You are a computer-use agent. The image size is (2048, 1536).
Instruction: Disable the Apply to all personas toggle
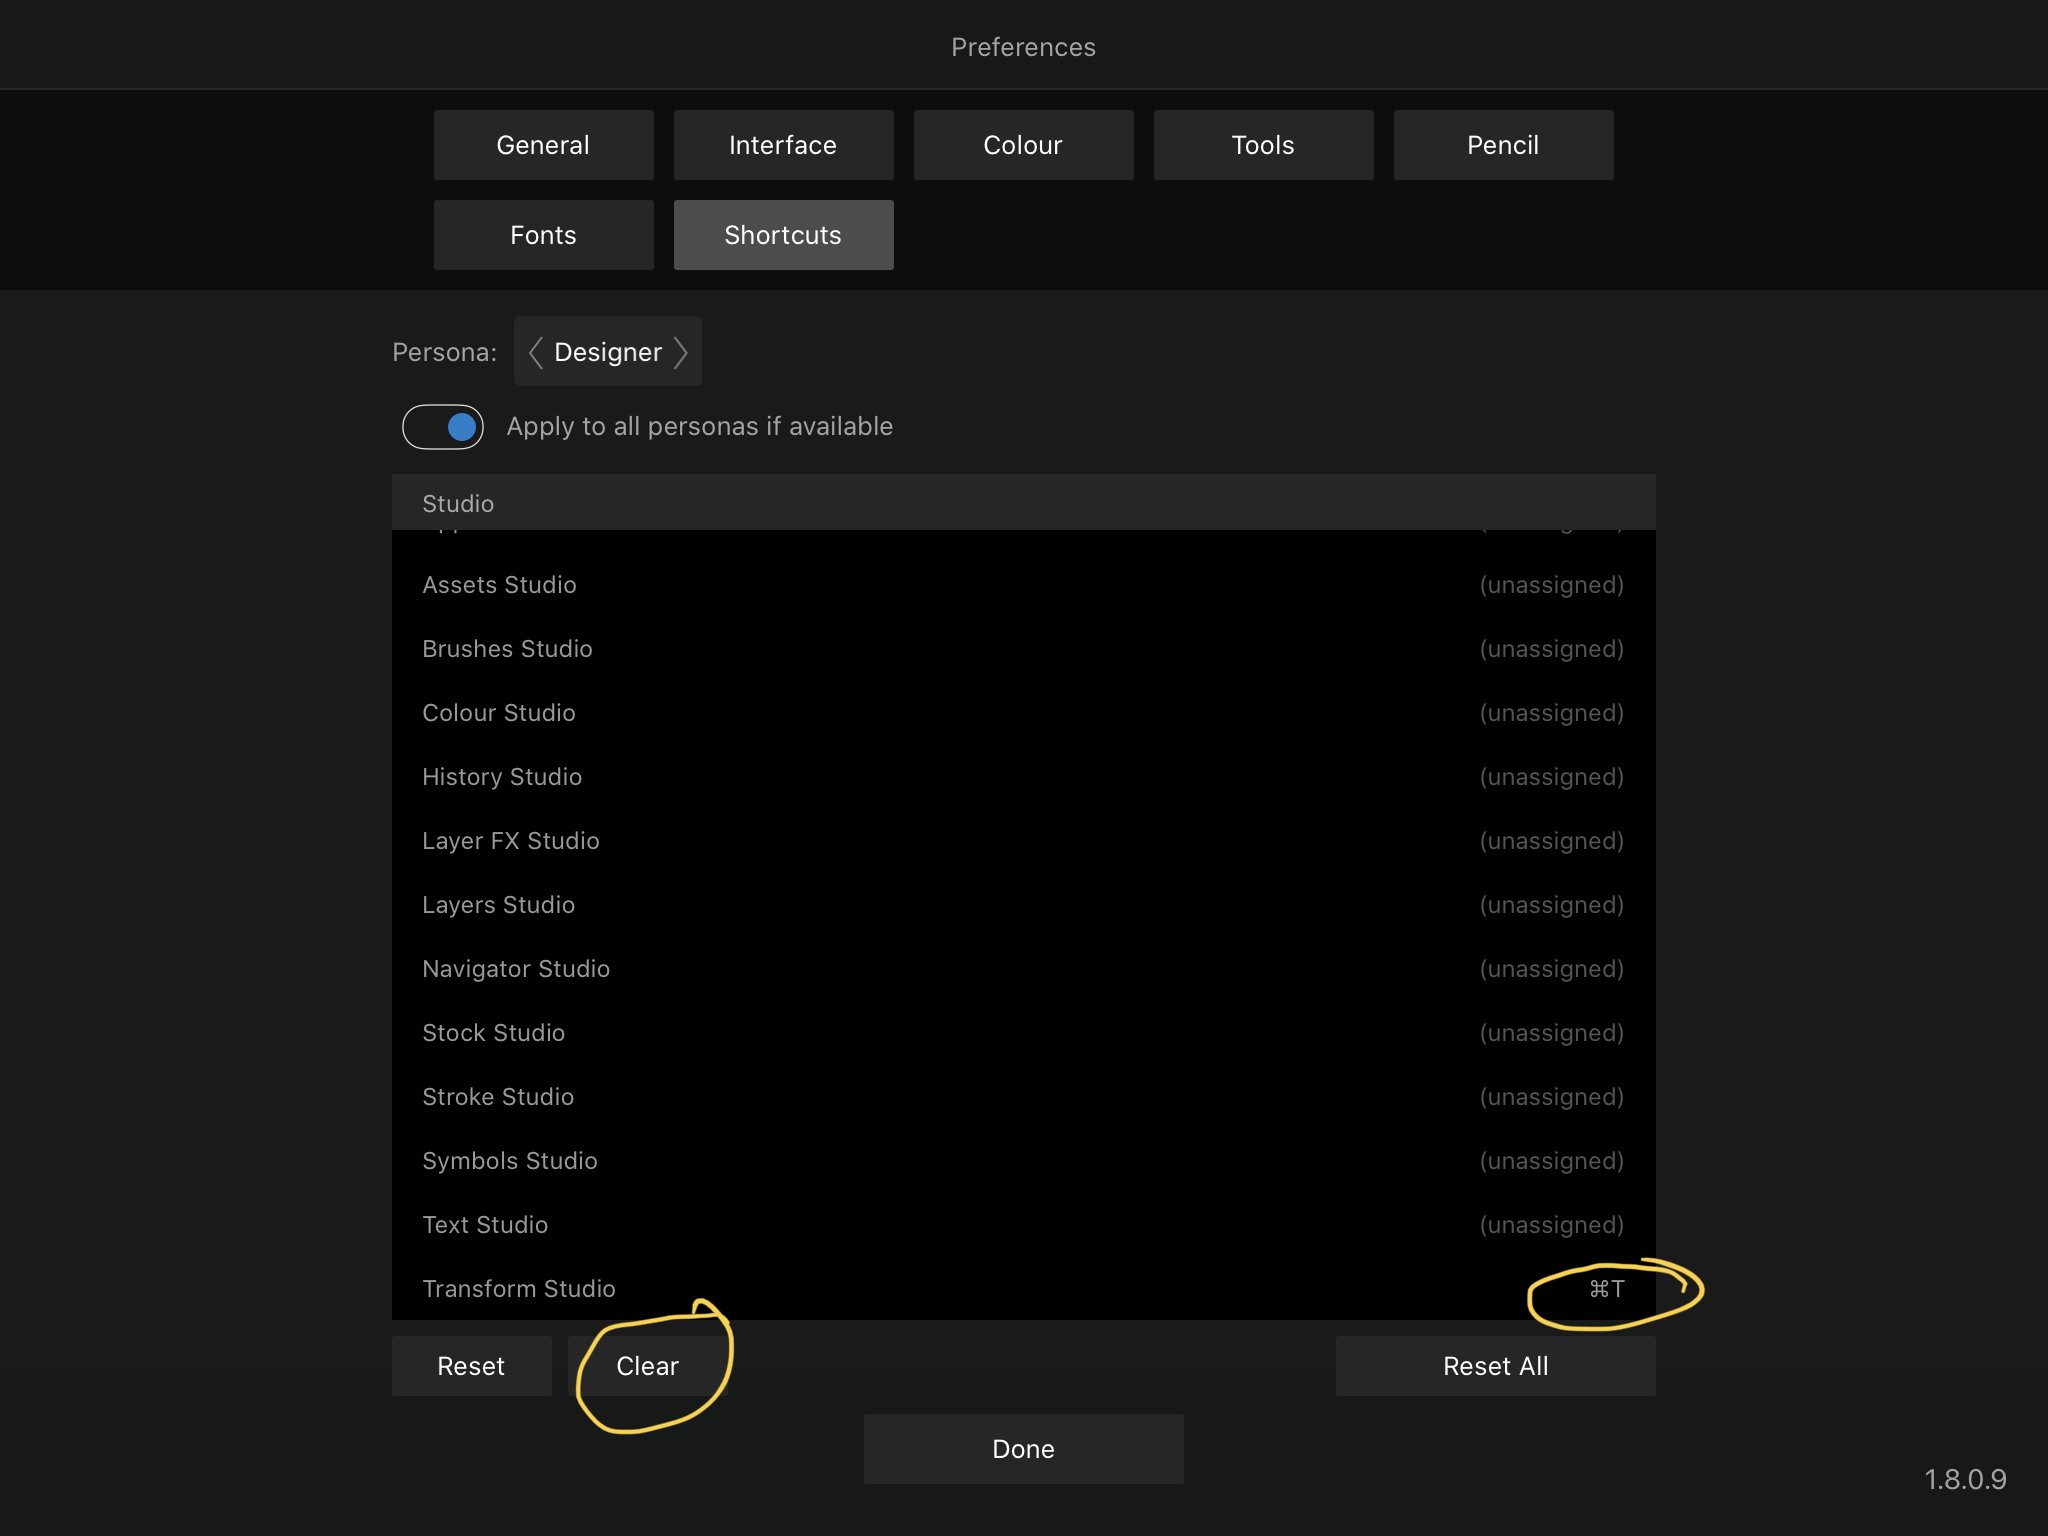coord(442,426)
